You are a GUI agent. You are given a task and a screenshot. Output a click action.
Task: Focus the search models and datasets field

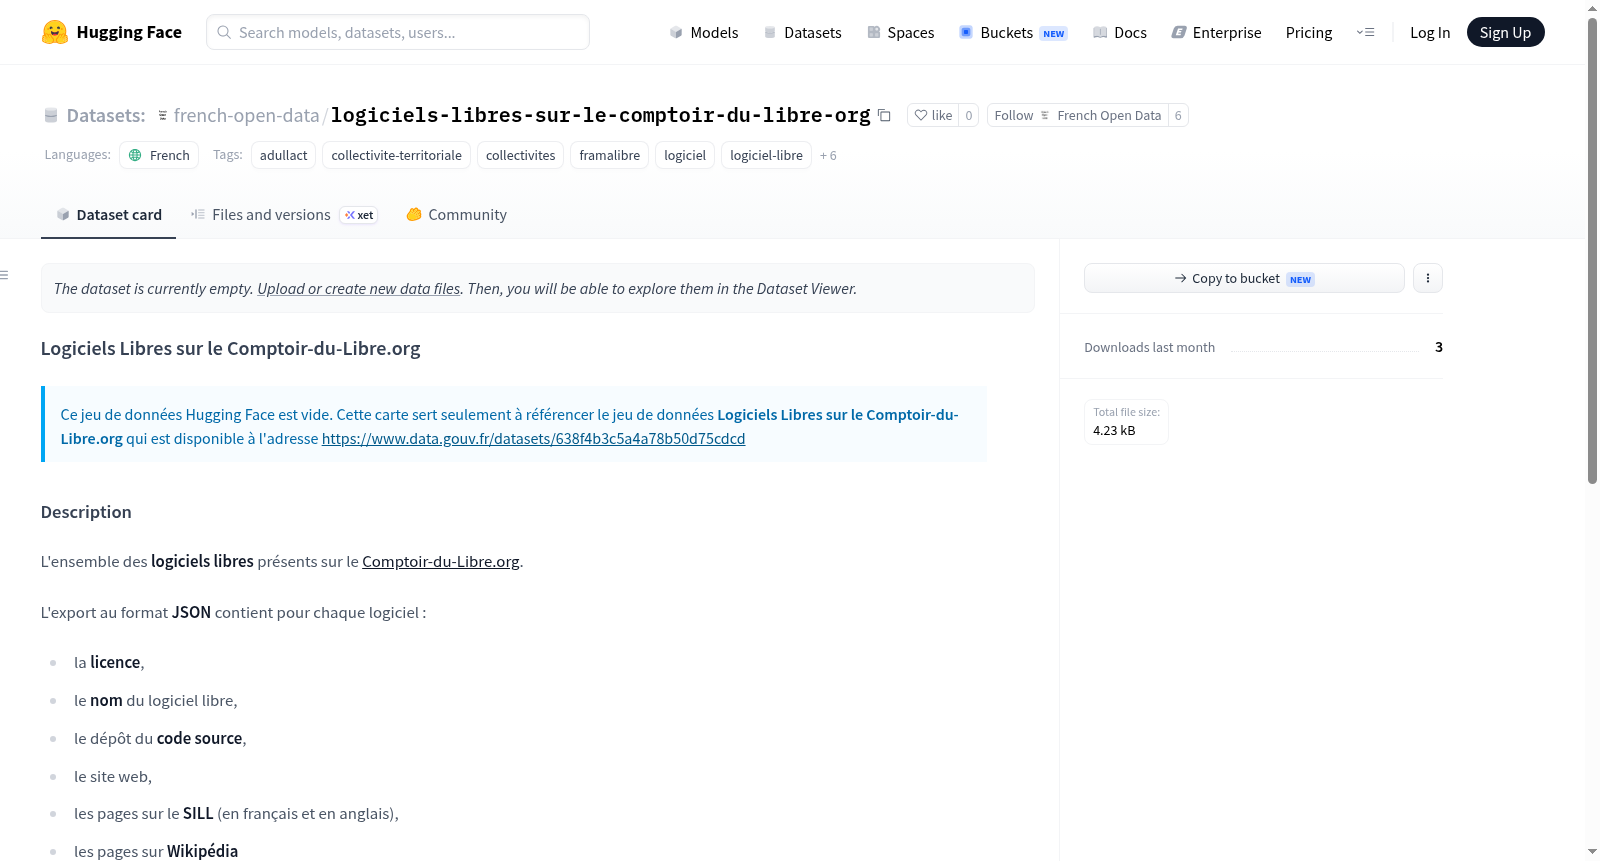coord(398,32)
